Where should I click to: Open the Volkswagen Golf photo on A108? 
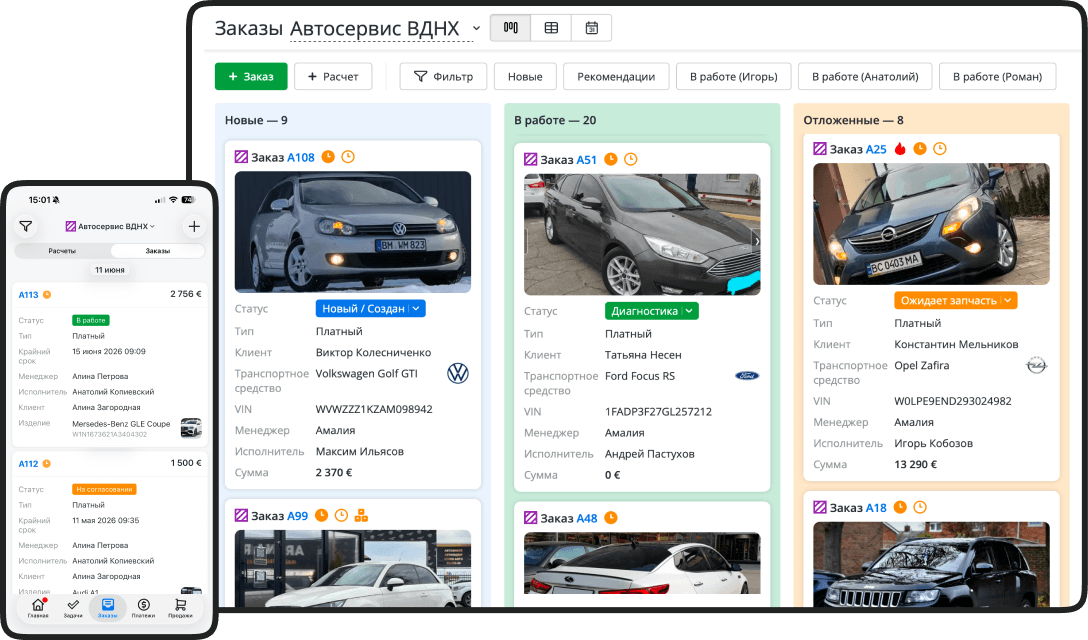(352, 232)
